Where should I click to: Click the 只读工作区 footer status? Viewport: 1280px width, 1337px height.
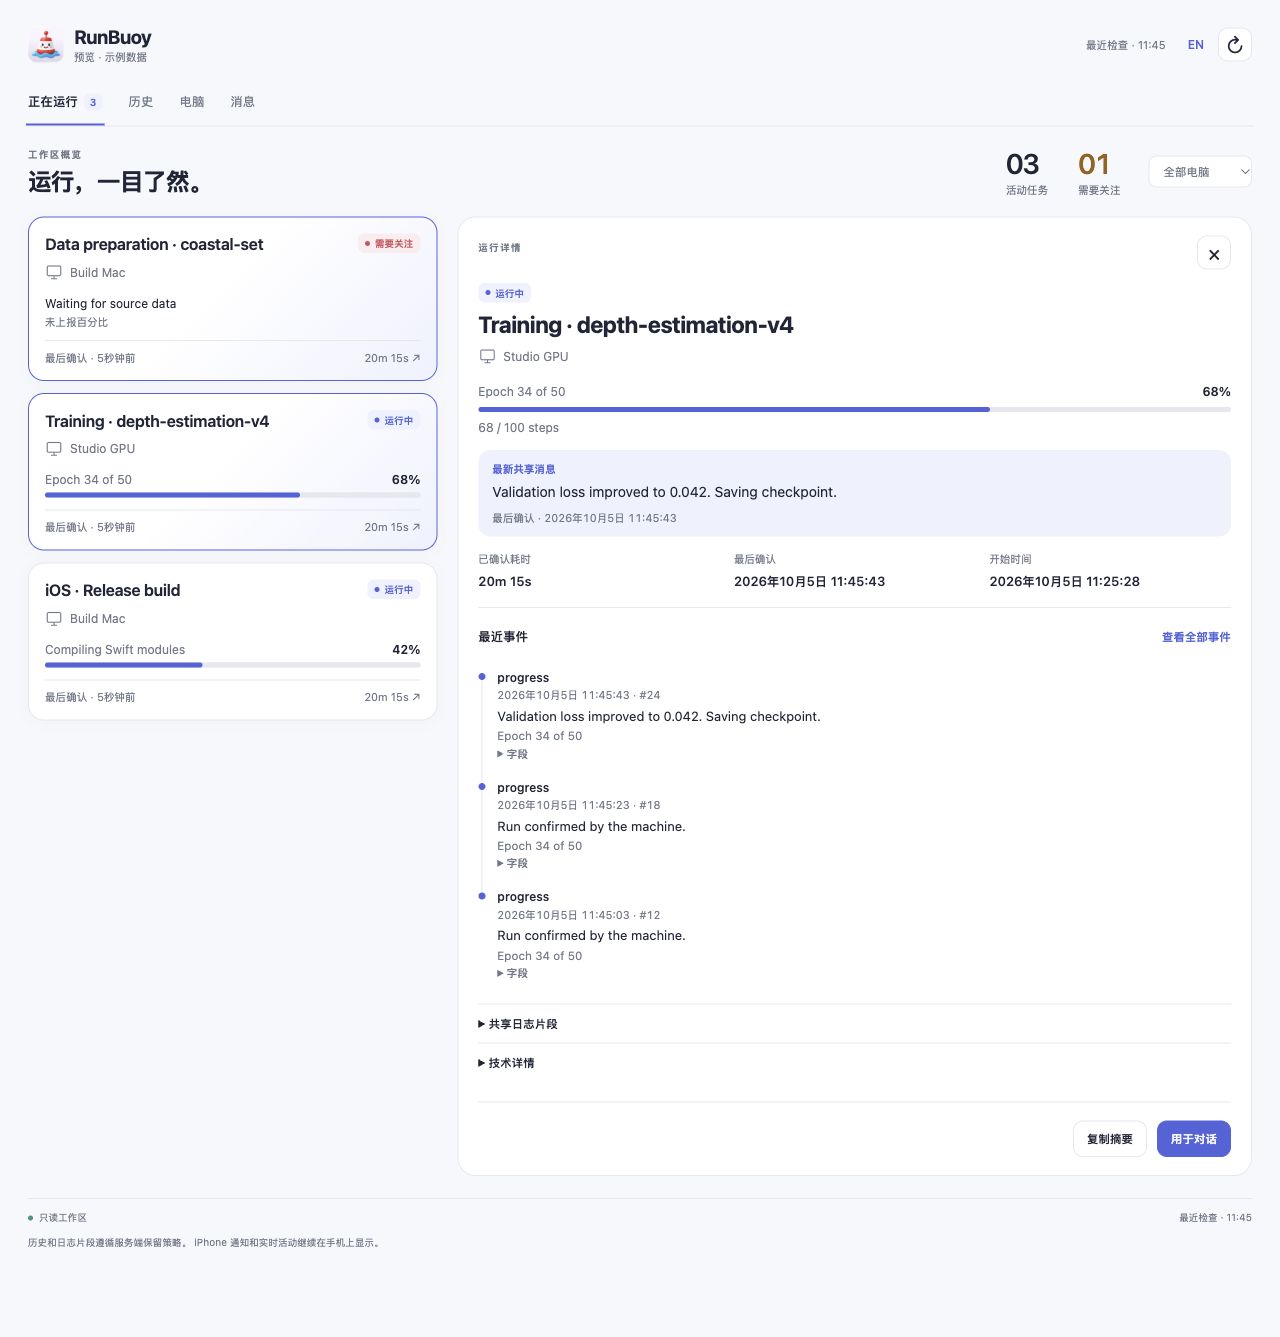(58, 1218)
